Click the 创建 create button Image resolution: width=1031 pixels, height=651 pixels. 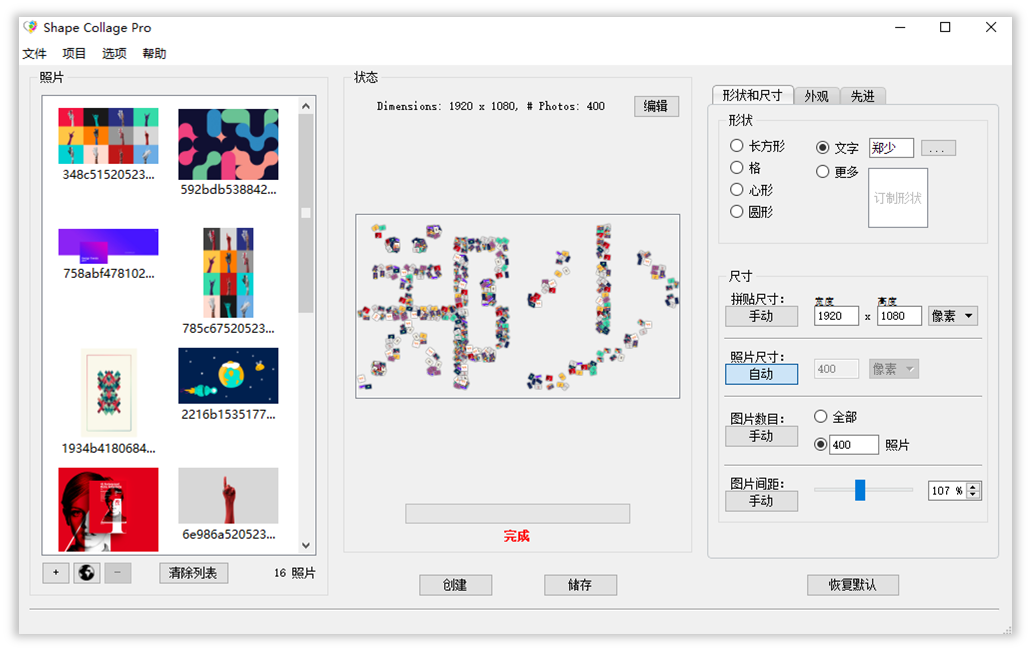tap(455, 585)
